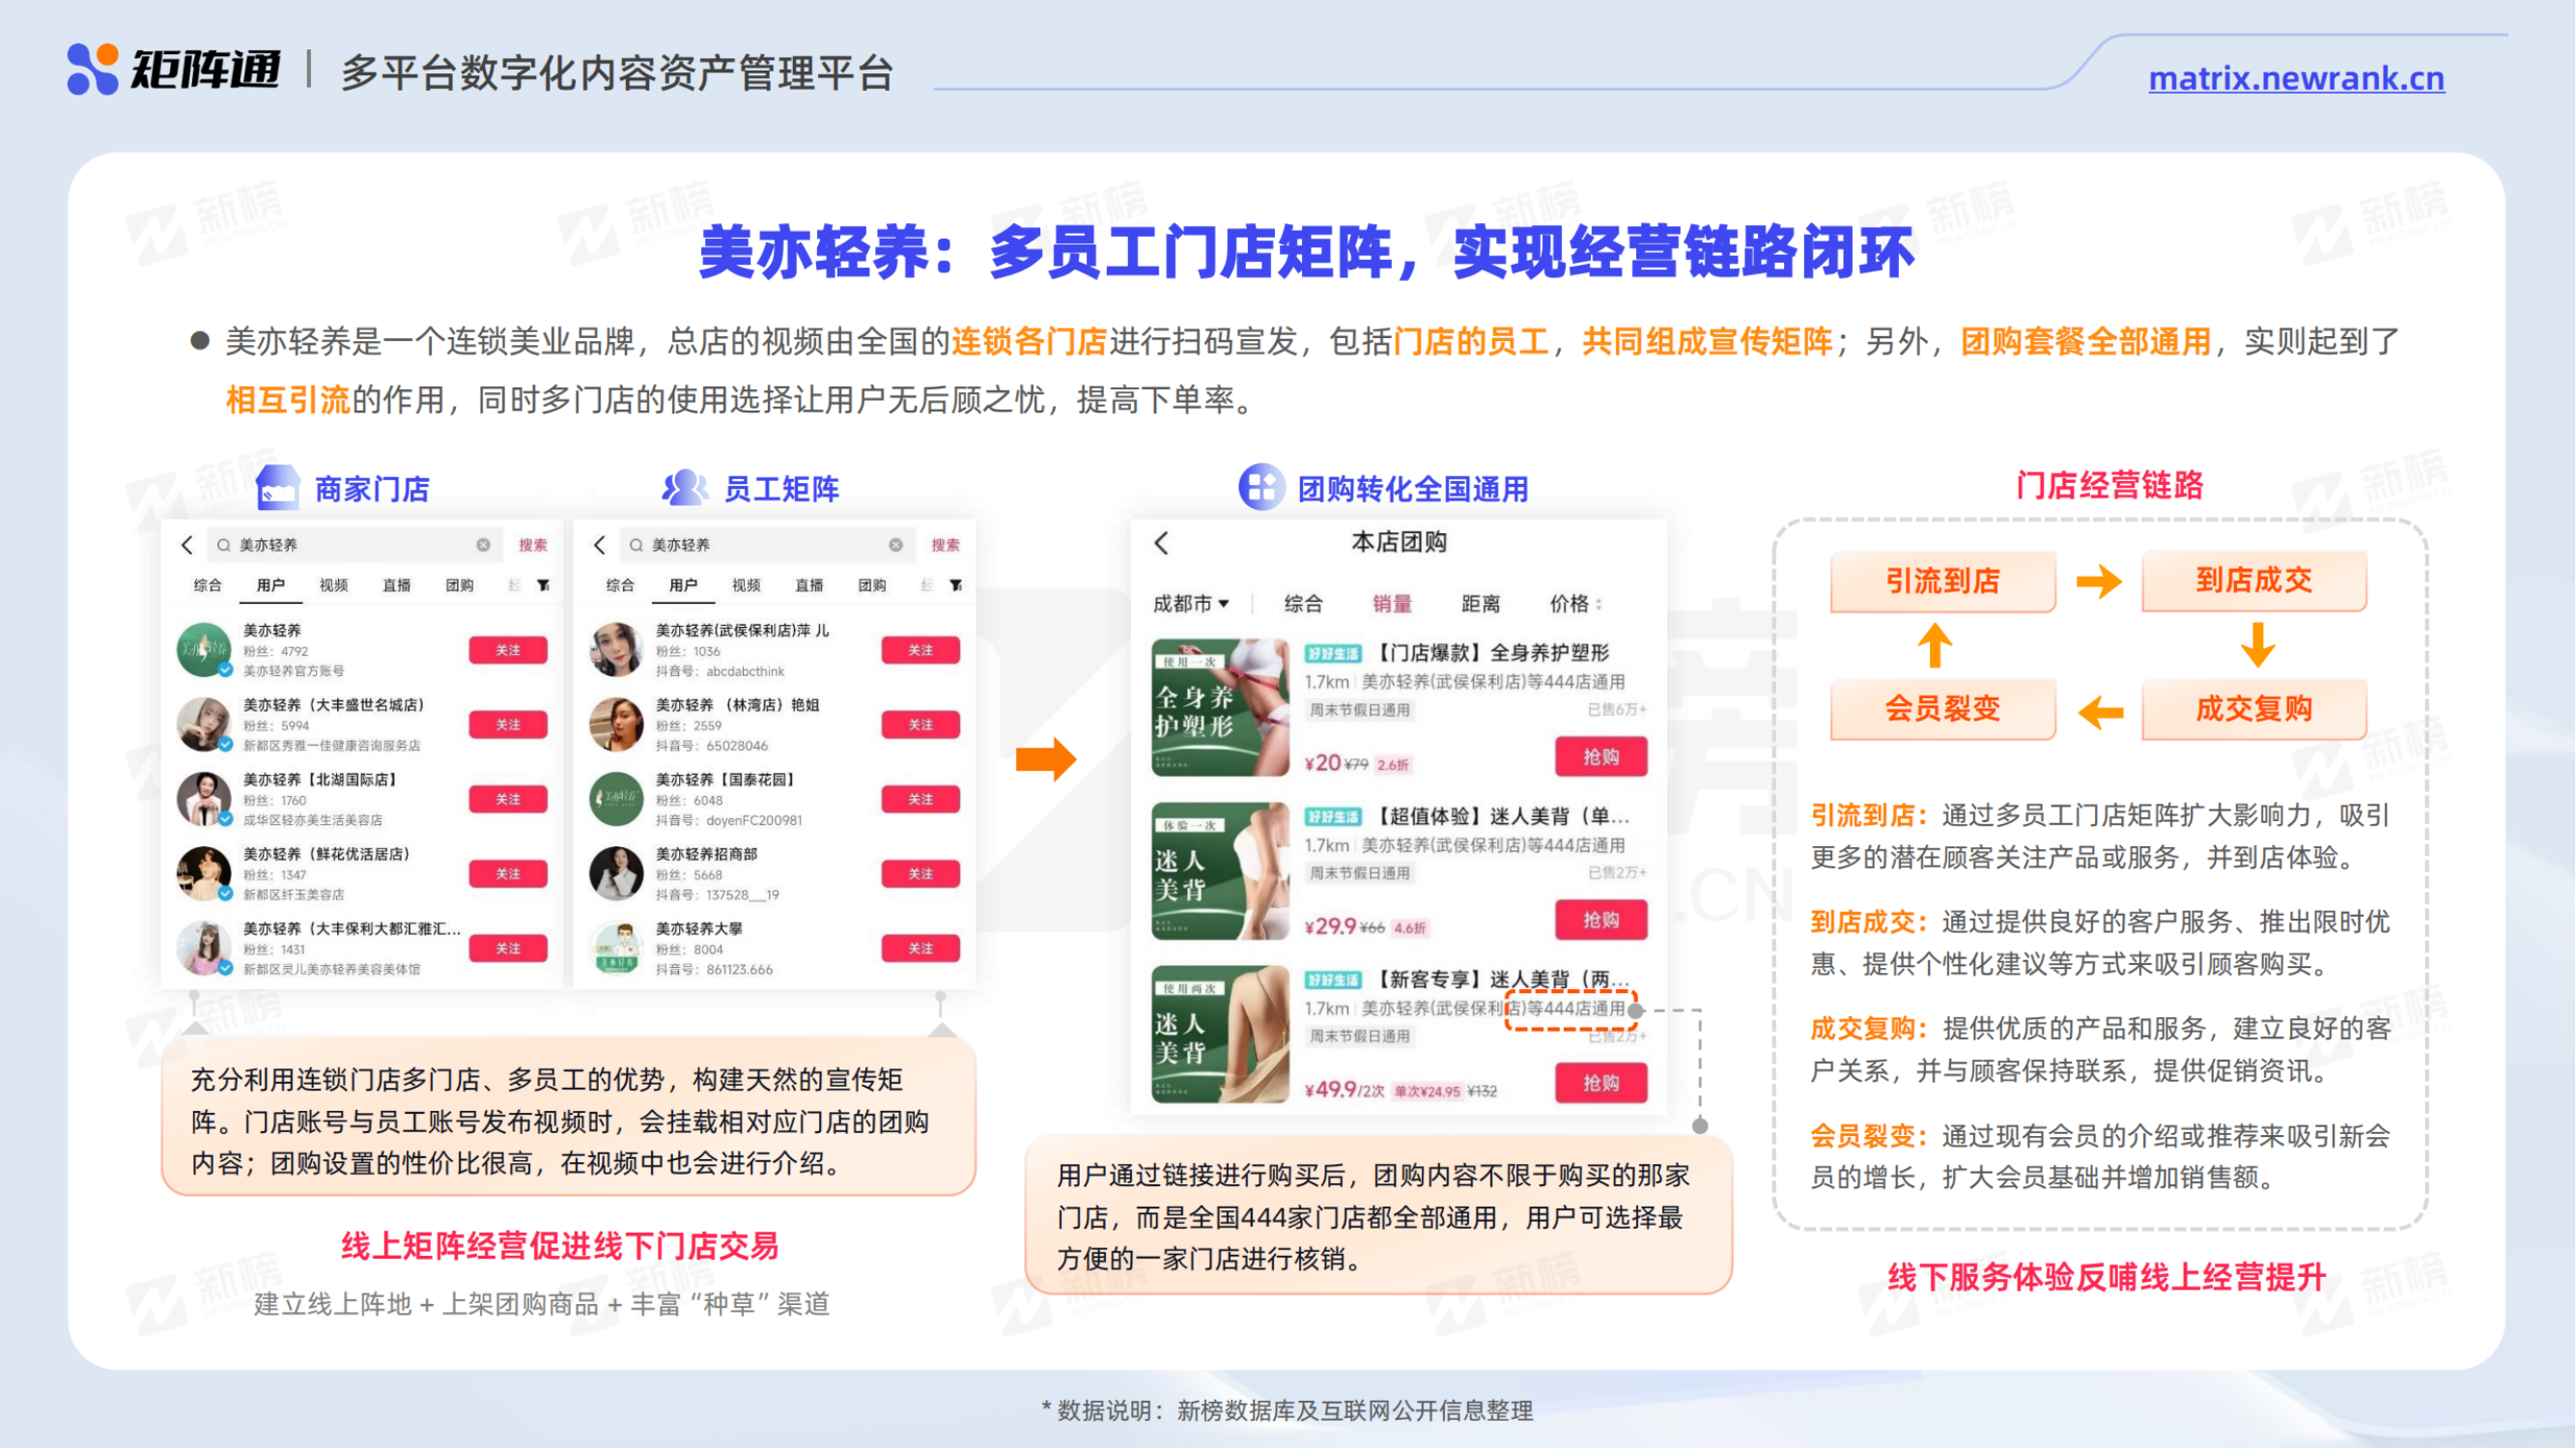Open the matrix.newrank.cn link
Image resolution: width=2576 pixels, height=1449 pixels.
tap(2296, 78)
